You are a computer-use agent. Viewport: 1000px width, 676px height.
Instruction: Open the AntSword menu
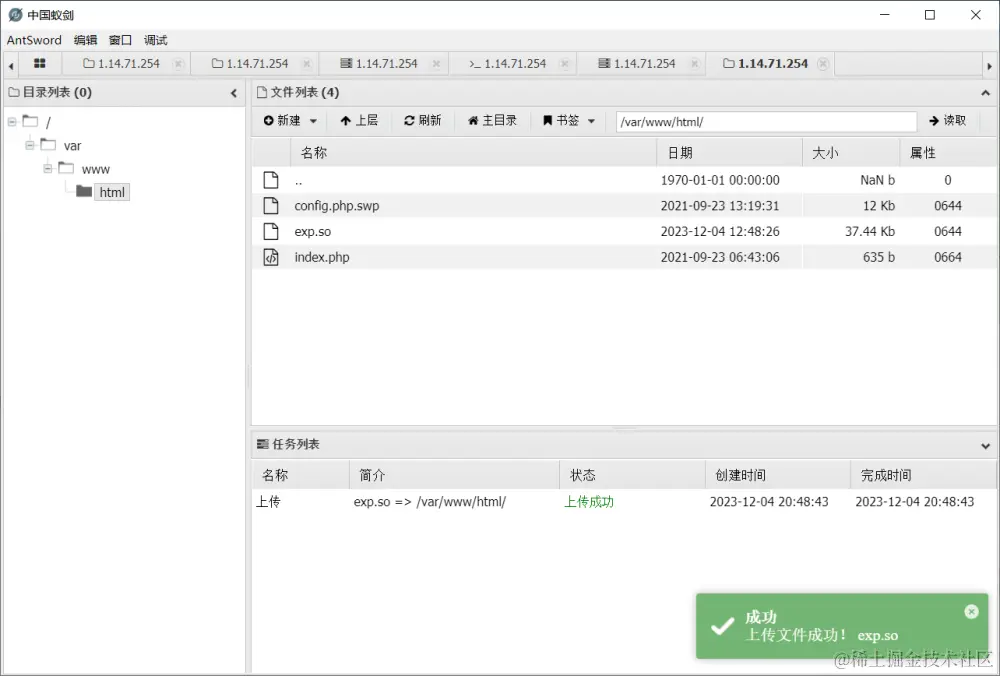coord(34,40)
